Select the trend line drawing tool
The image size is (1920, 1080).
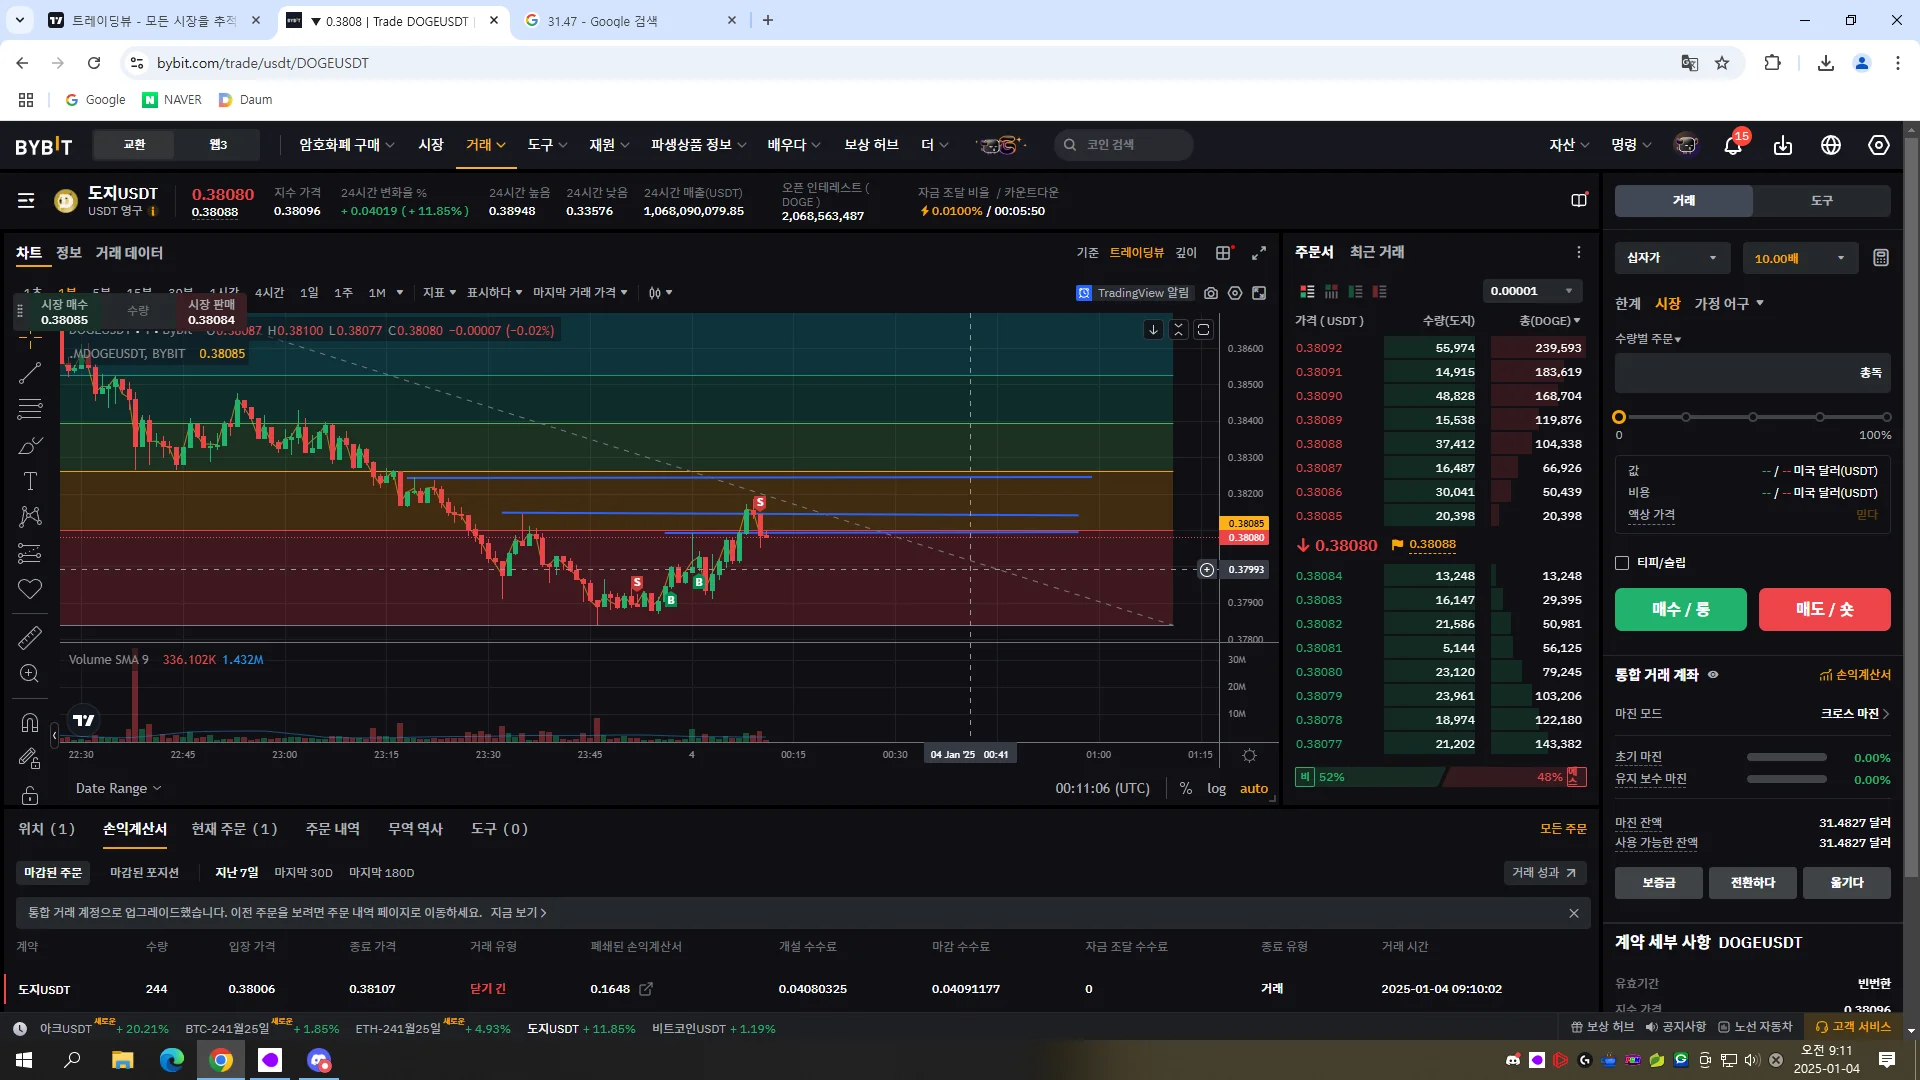(30, 373)
